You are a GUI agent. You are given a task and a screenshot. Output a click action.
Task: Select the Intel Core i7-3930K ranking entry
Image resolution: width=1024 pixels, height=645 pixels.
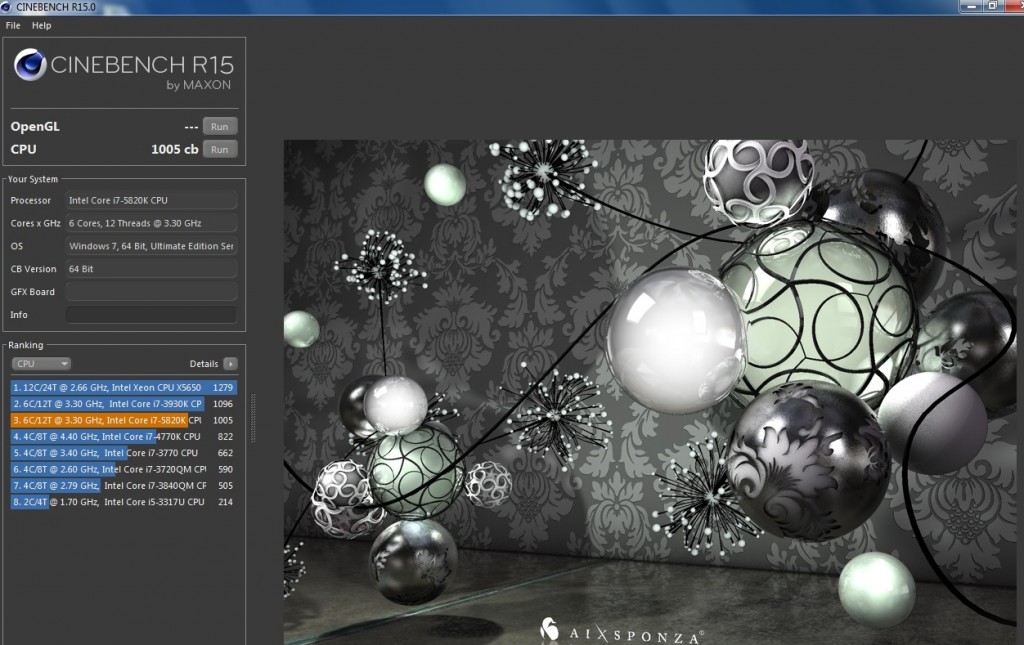click(120, 404)
